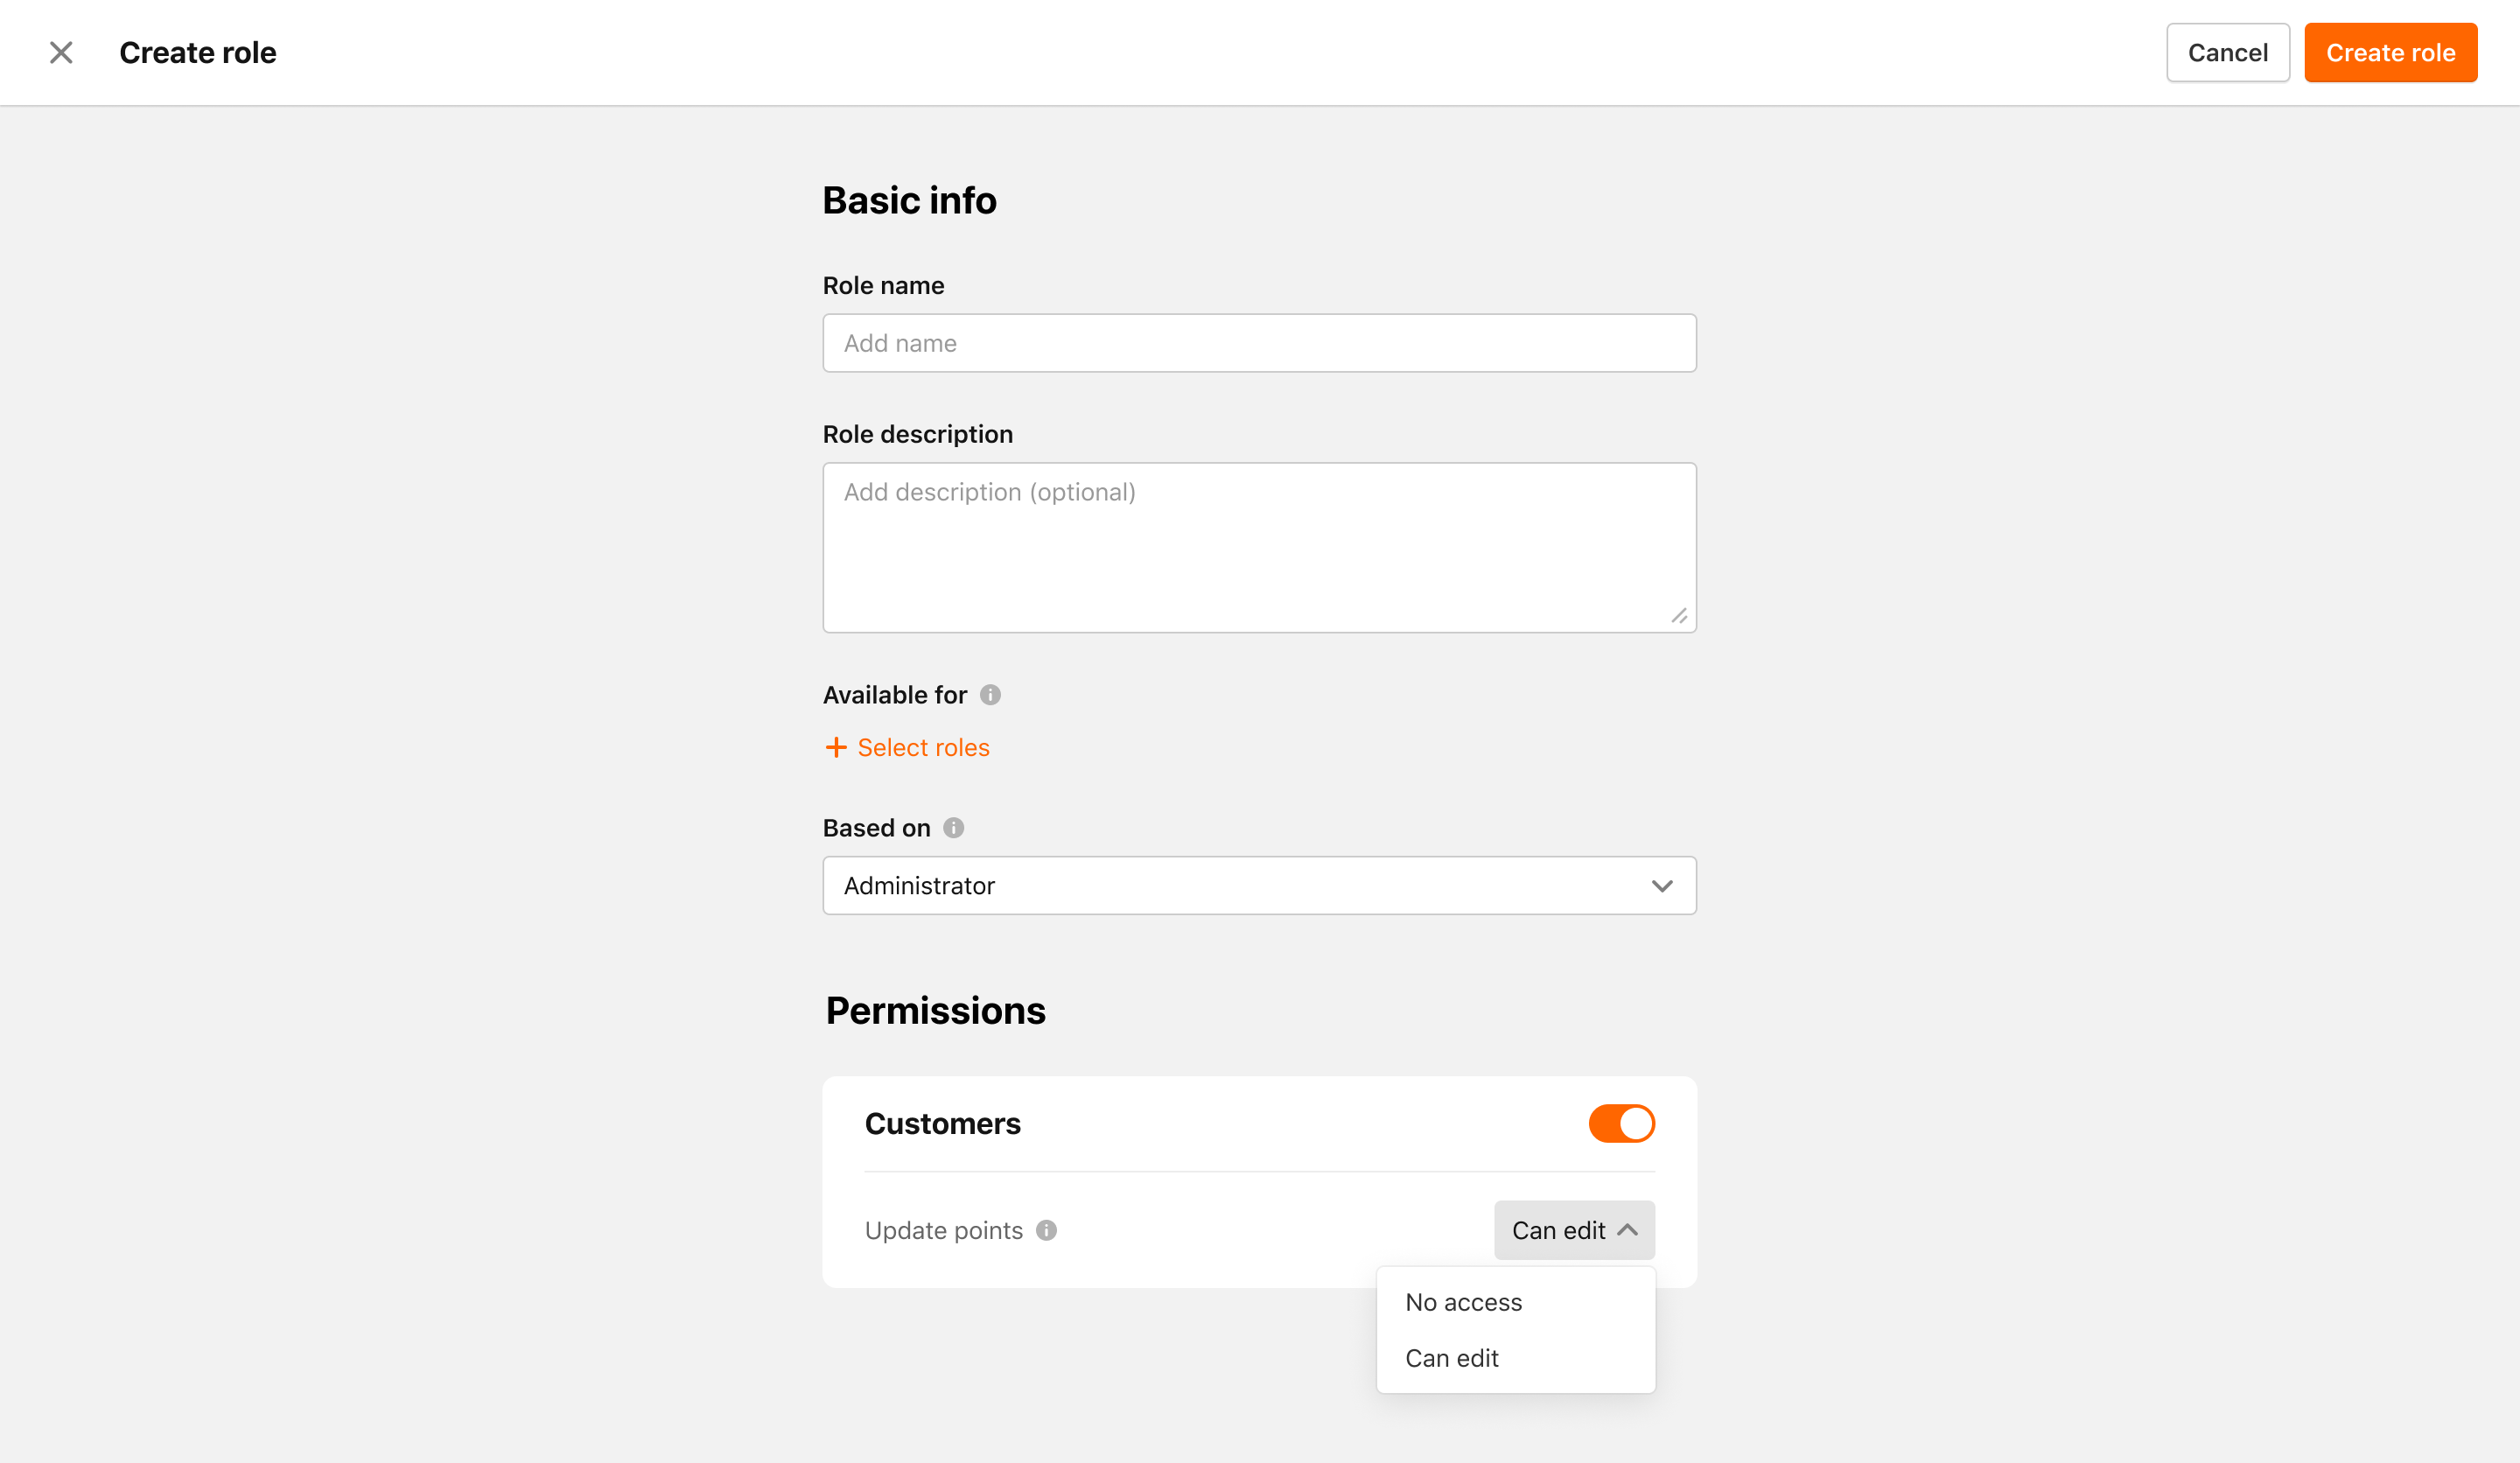Open the Administrator Based on dropdown
2520x1463 pixels.
pos(1259,886)
